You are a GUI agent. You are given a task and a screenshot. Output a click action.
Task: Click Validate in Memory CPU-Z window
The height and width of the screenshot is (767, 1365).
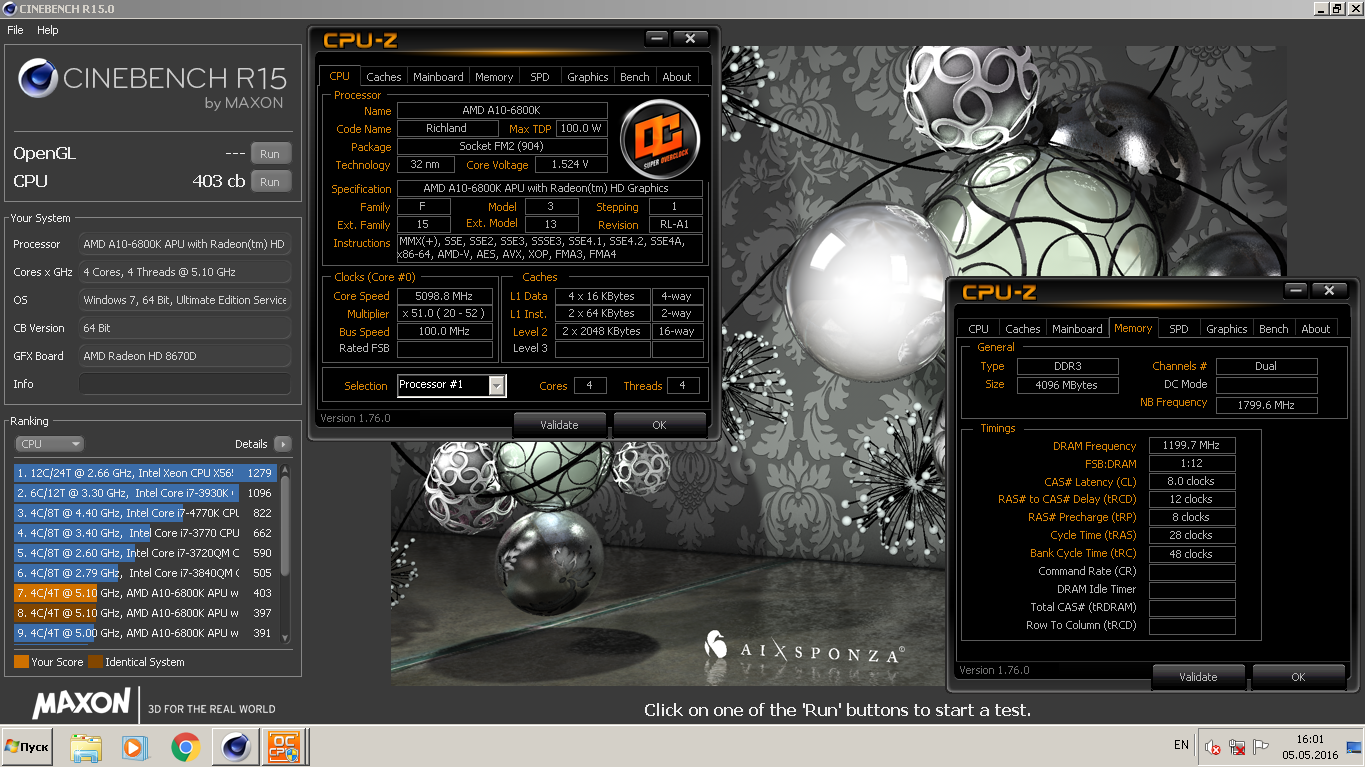coord(1198,677)
